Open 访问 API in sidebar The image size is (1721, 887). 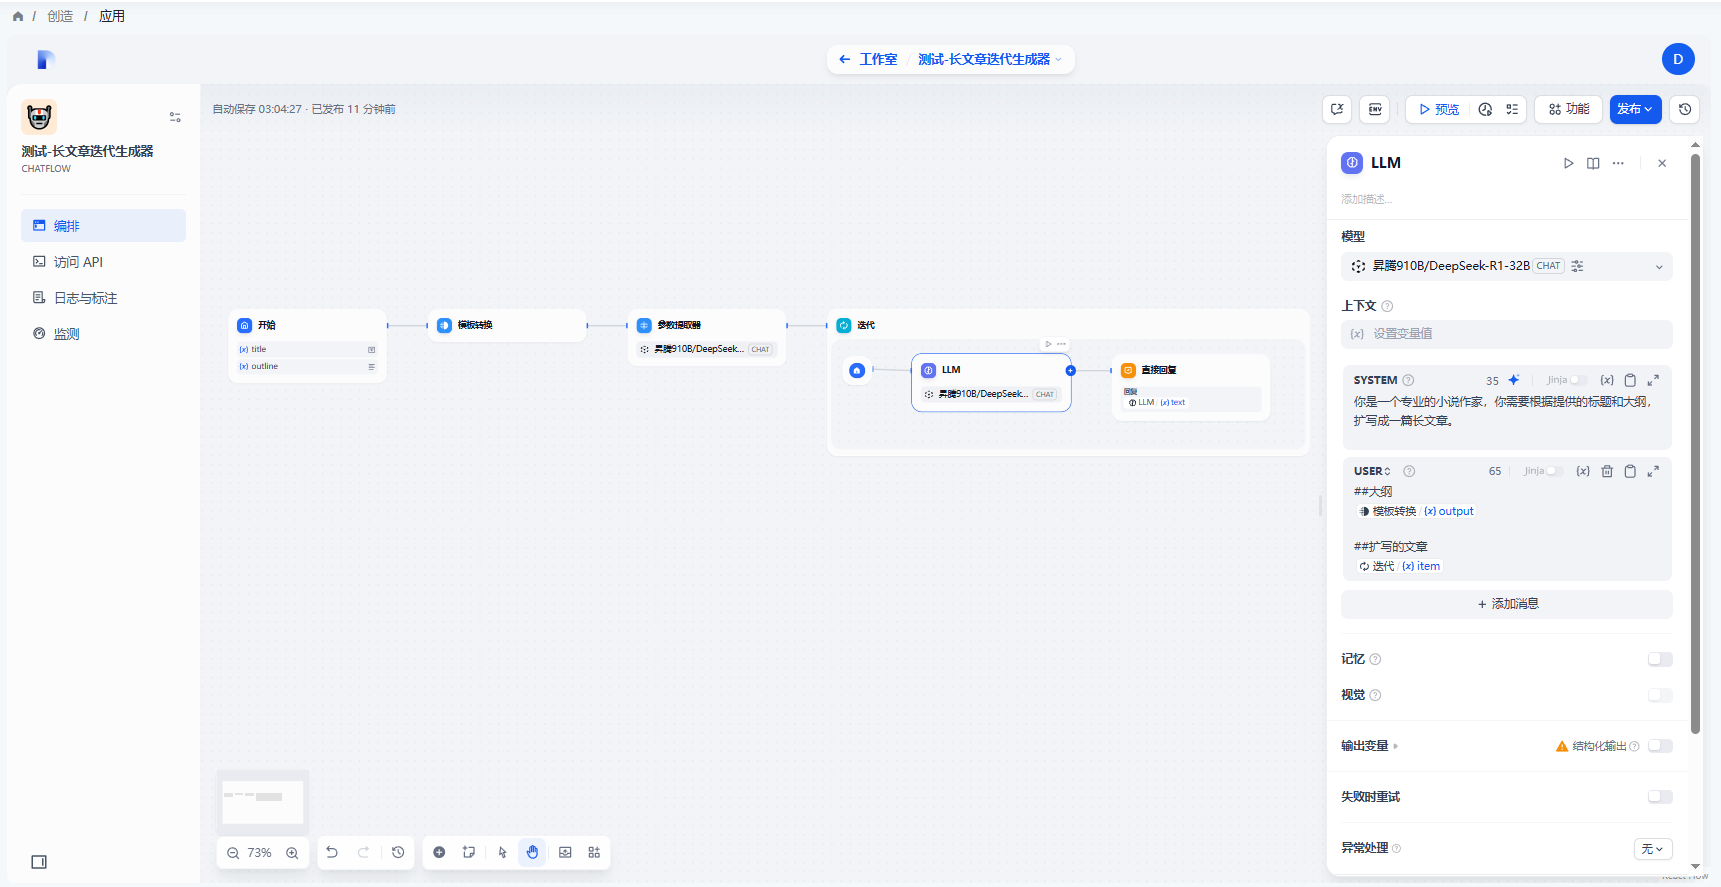tap(78, 262)
